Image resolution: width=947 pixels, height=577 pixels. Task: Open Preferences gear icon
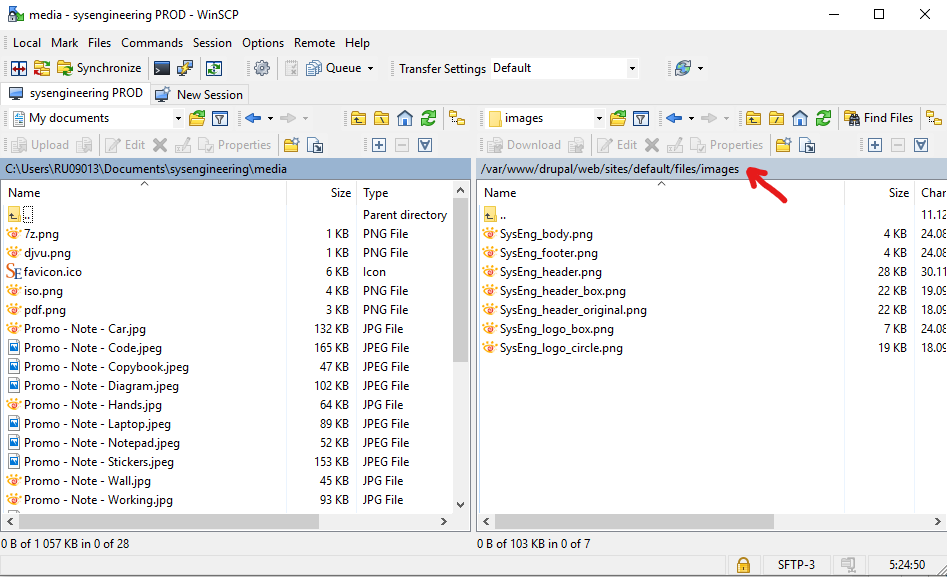pyautogui.click(x=262, y=68)
